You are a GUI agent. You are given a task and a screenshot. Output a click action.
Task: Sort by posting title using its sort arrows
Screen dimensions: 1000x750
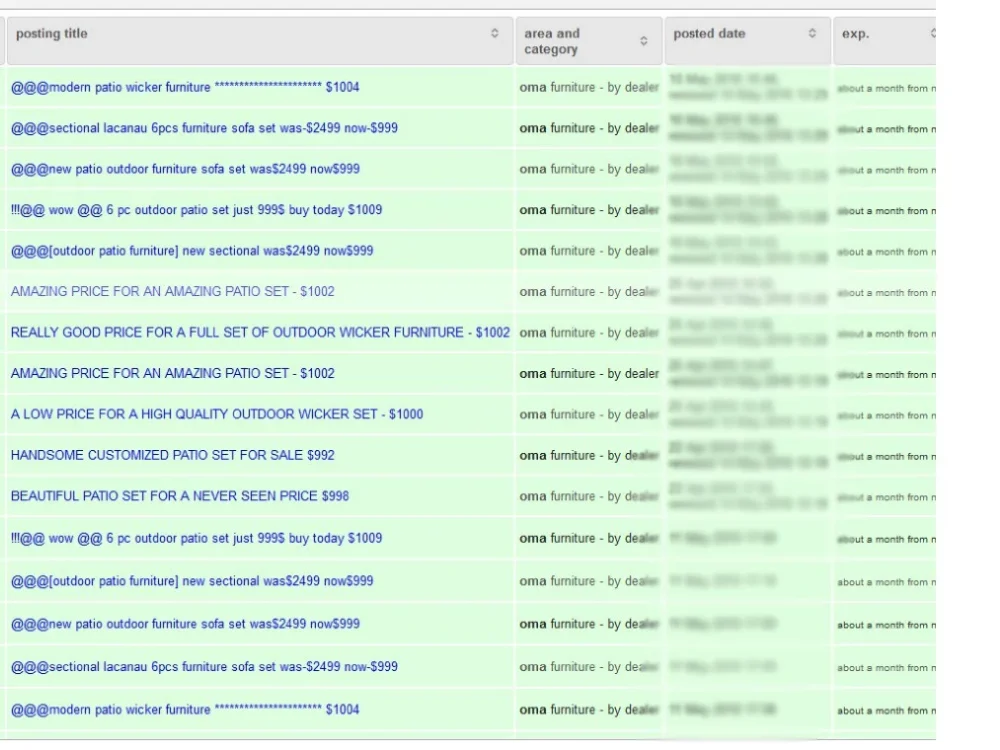[494, 33]
